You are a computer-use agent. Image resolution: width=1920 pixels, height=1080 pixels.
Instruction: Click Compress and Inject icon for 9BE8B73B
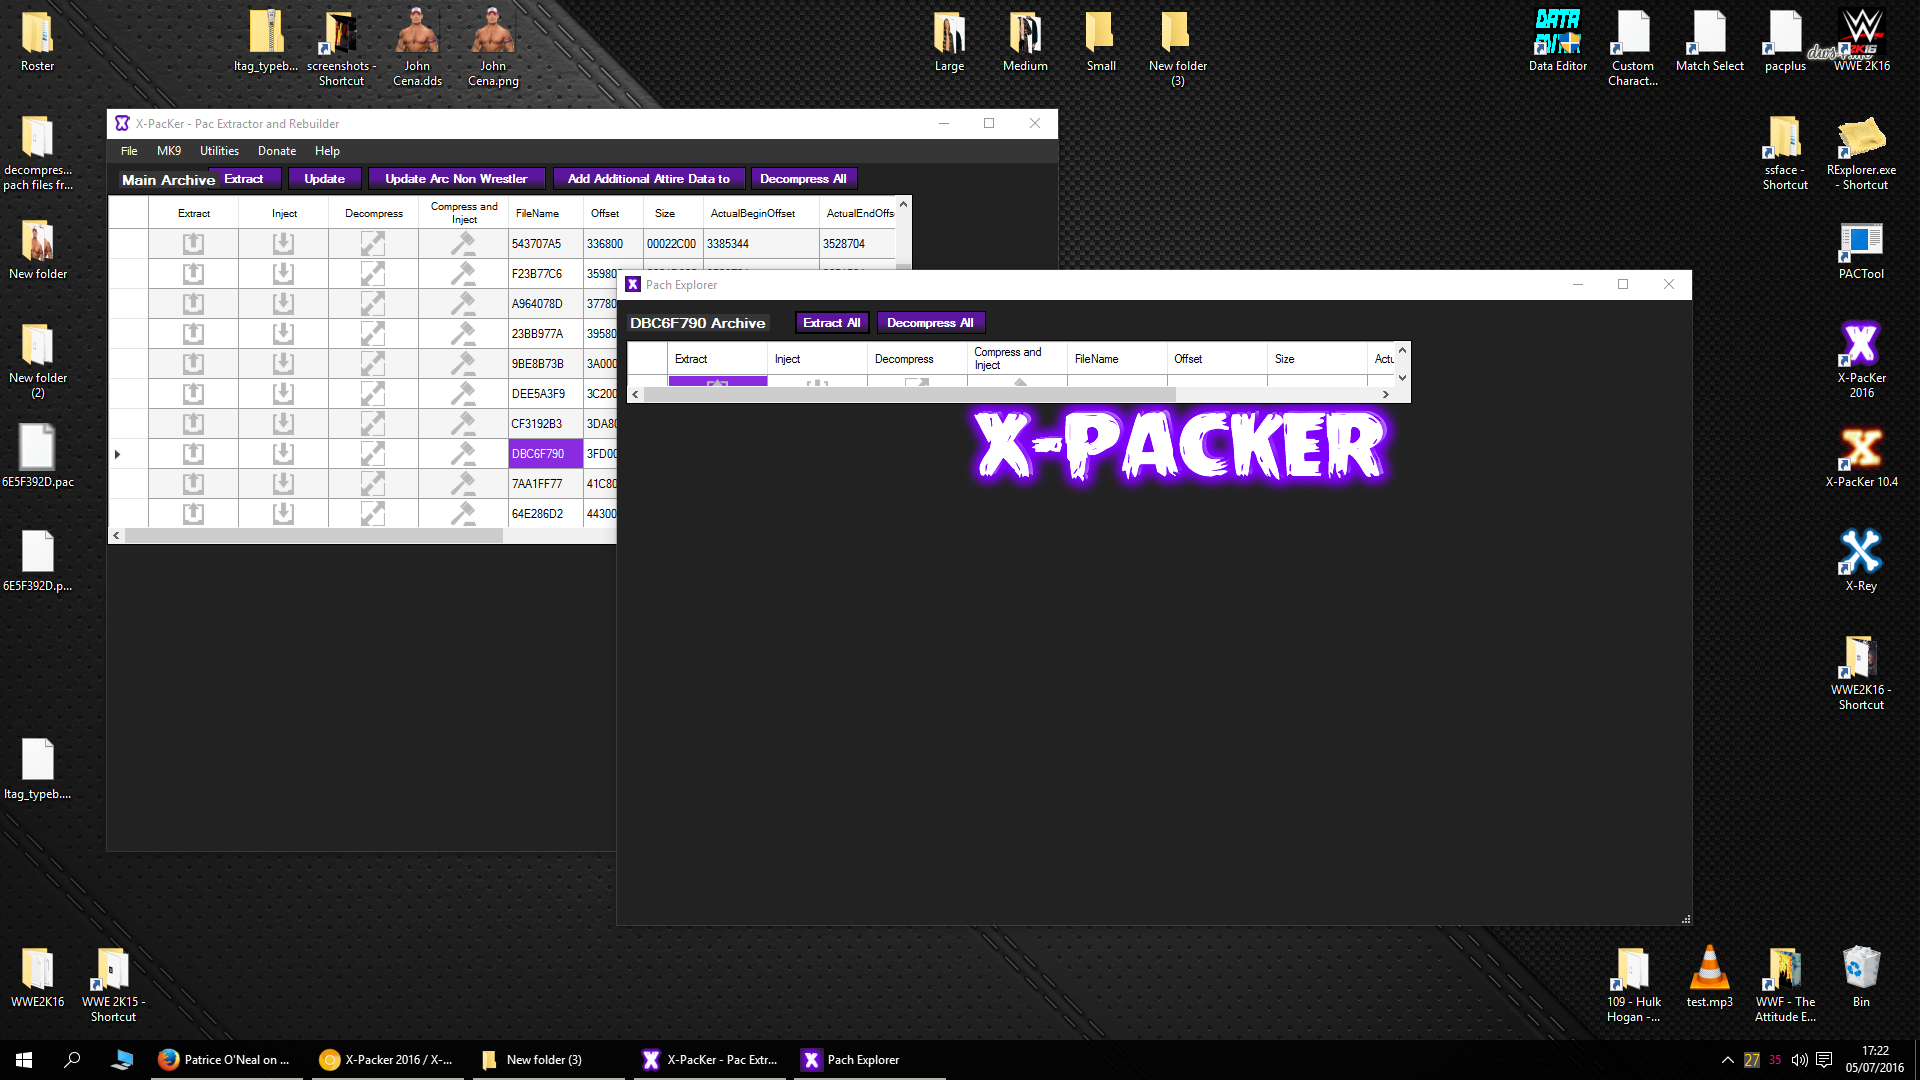pos(463,363)
